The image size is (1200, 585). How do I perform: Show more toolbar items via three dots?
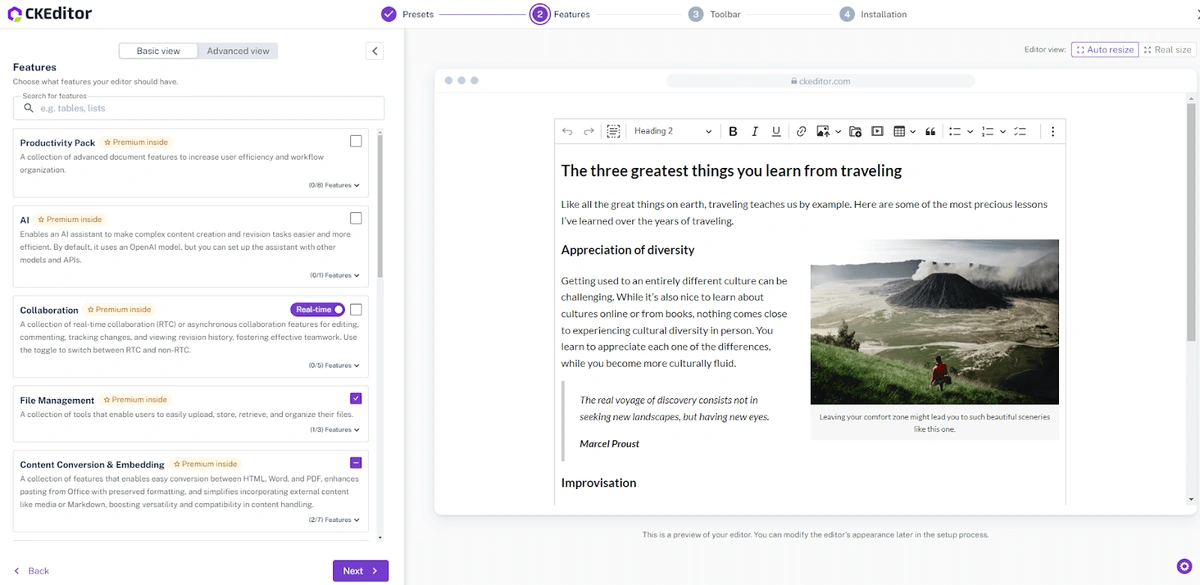pos(1052,131)
